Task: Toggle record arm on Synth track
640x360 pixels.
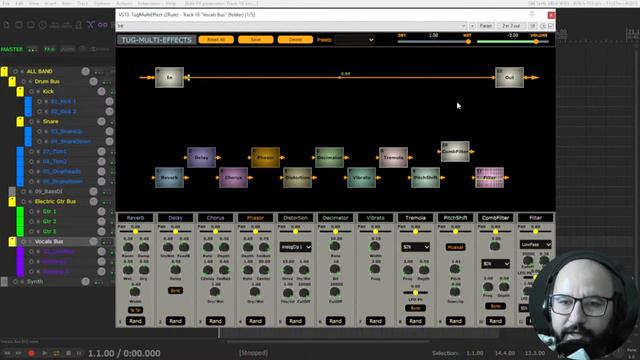Action: (16, 282)
